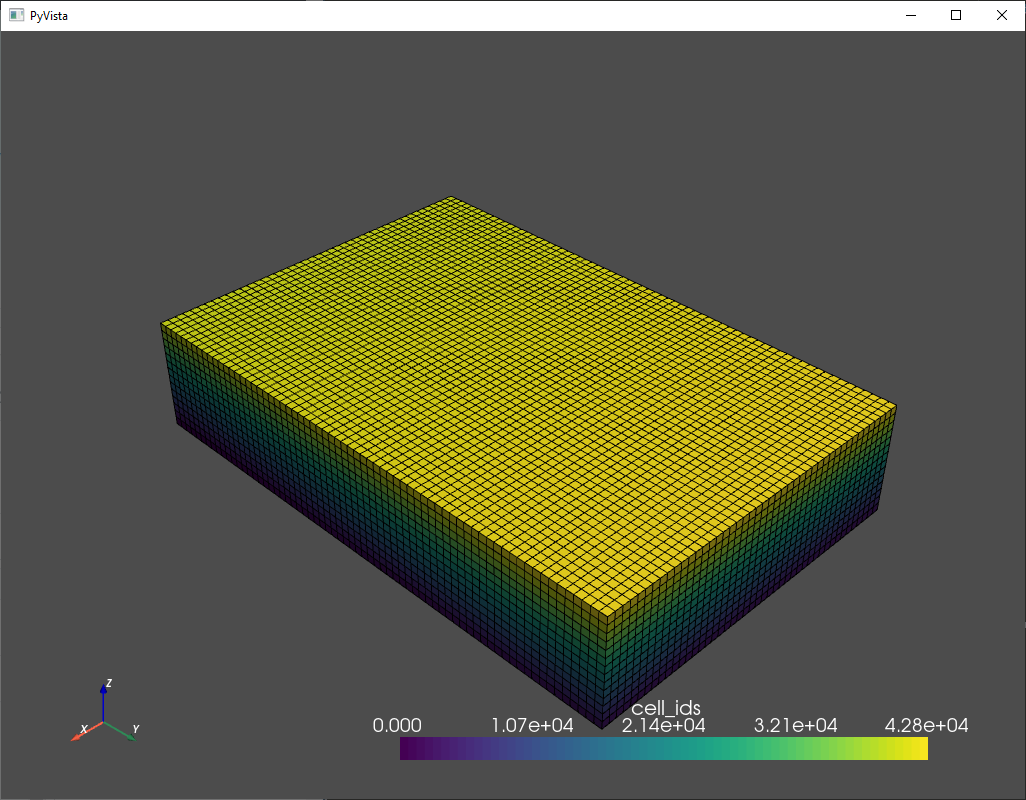Image resolution: width=1026 pixels, height=800 pixels.
Task: Click the XYZ orientation axes widget
Action: (105, 710)
